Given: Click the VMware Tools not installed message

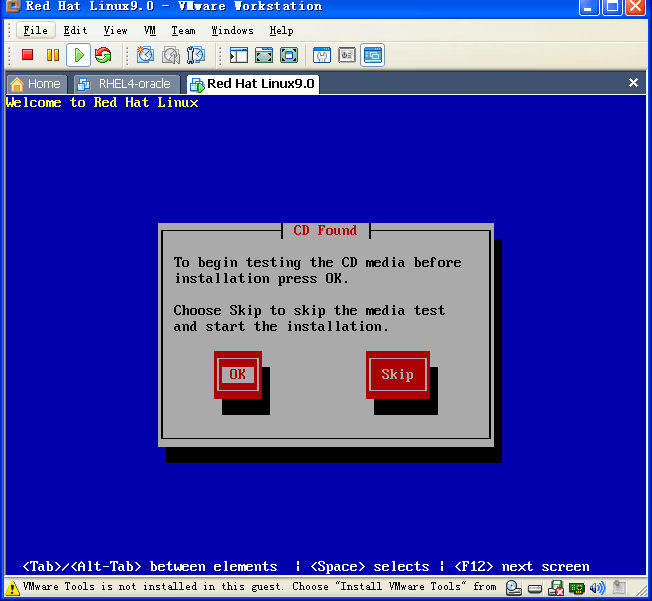Looking at the screenshot, I should coord(259,586).
